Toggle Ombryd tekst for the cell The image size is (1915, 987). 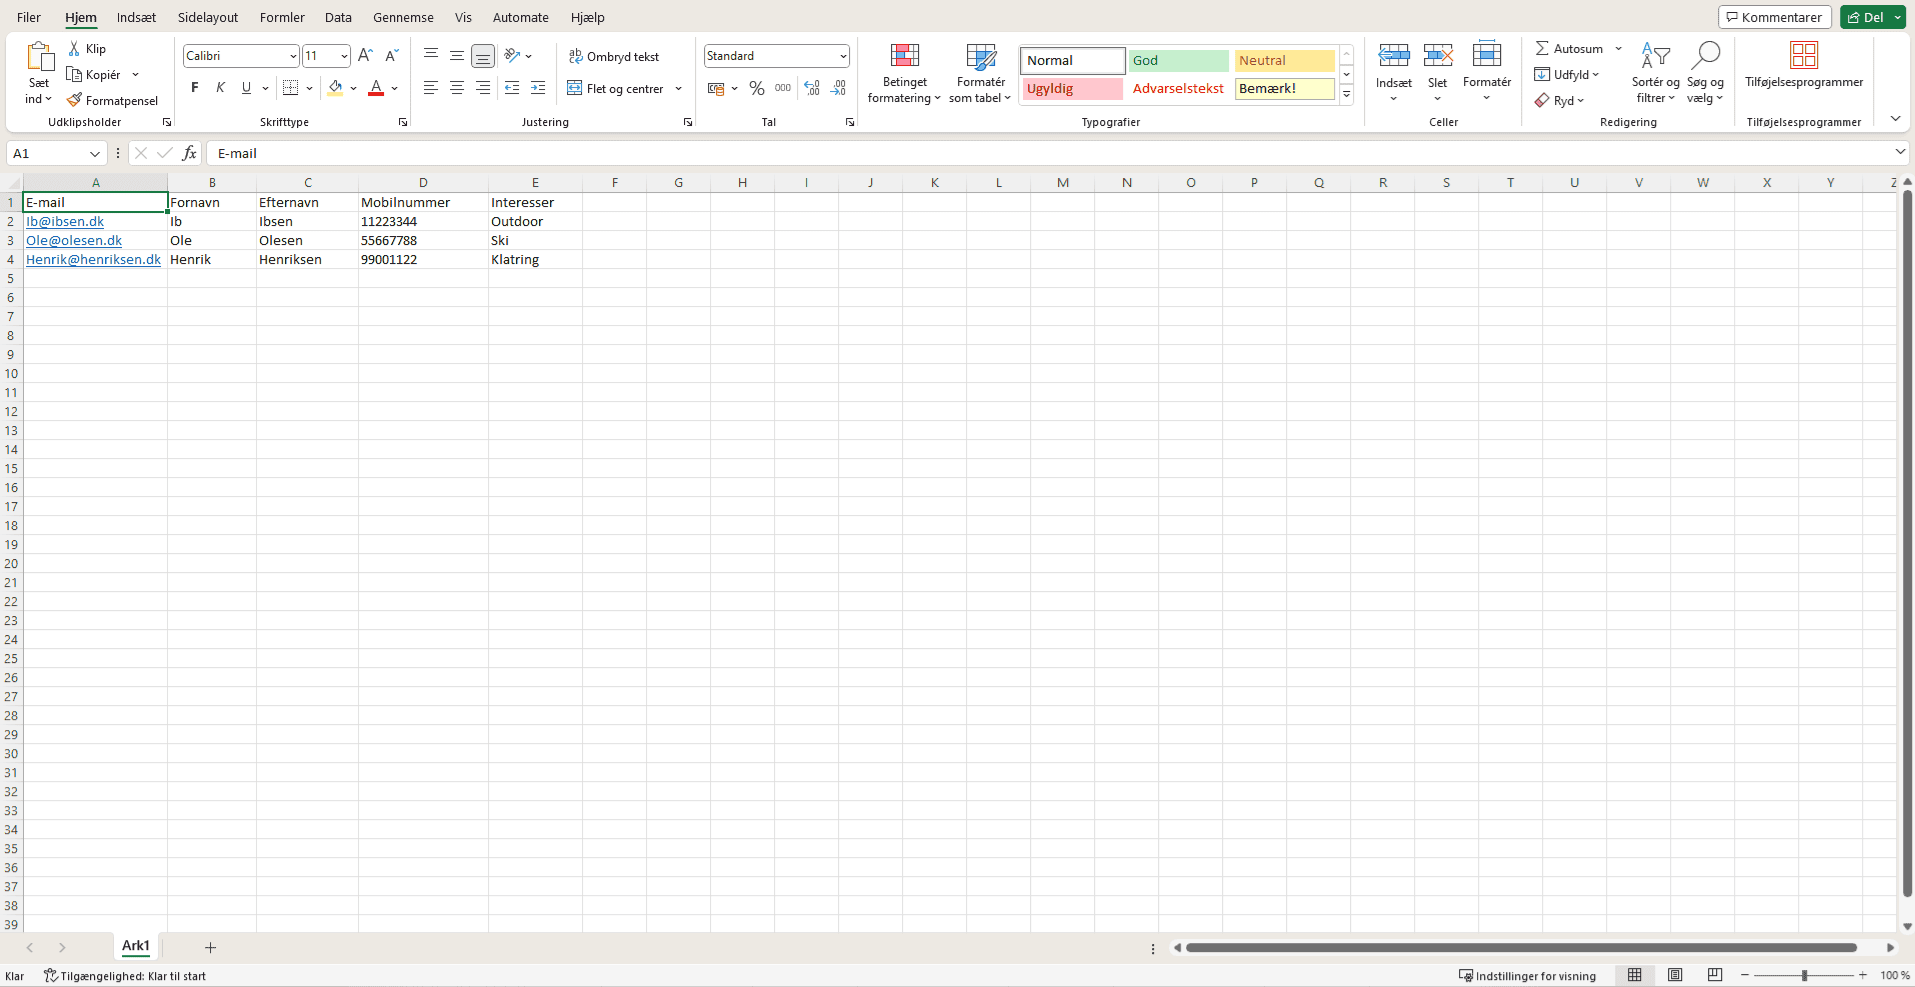[614, 56]
